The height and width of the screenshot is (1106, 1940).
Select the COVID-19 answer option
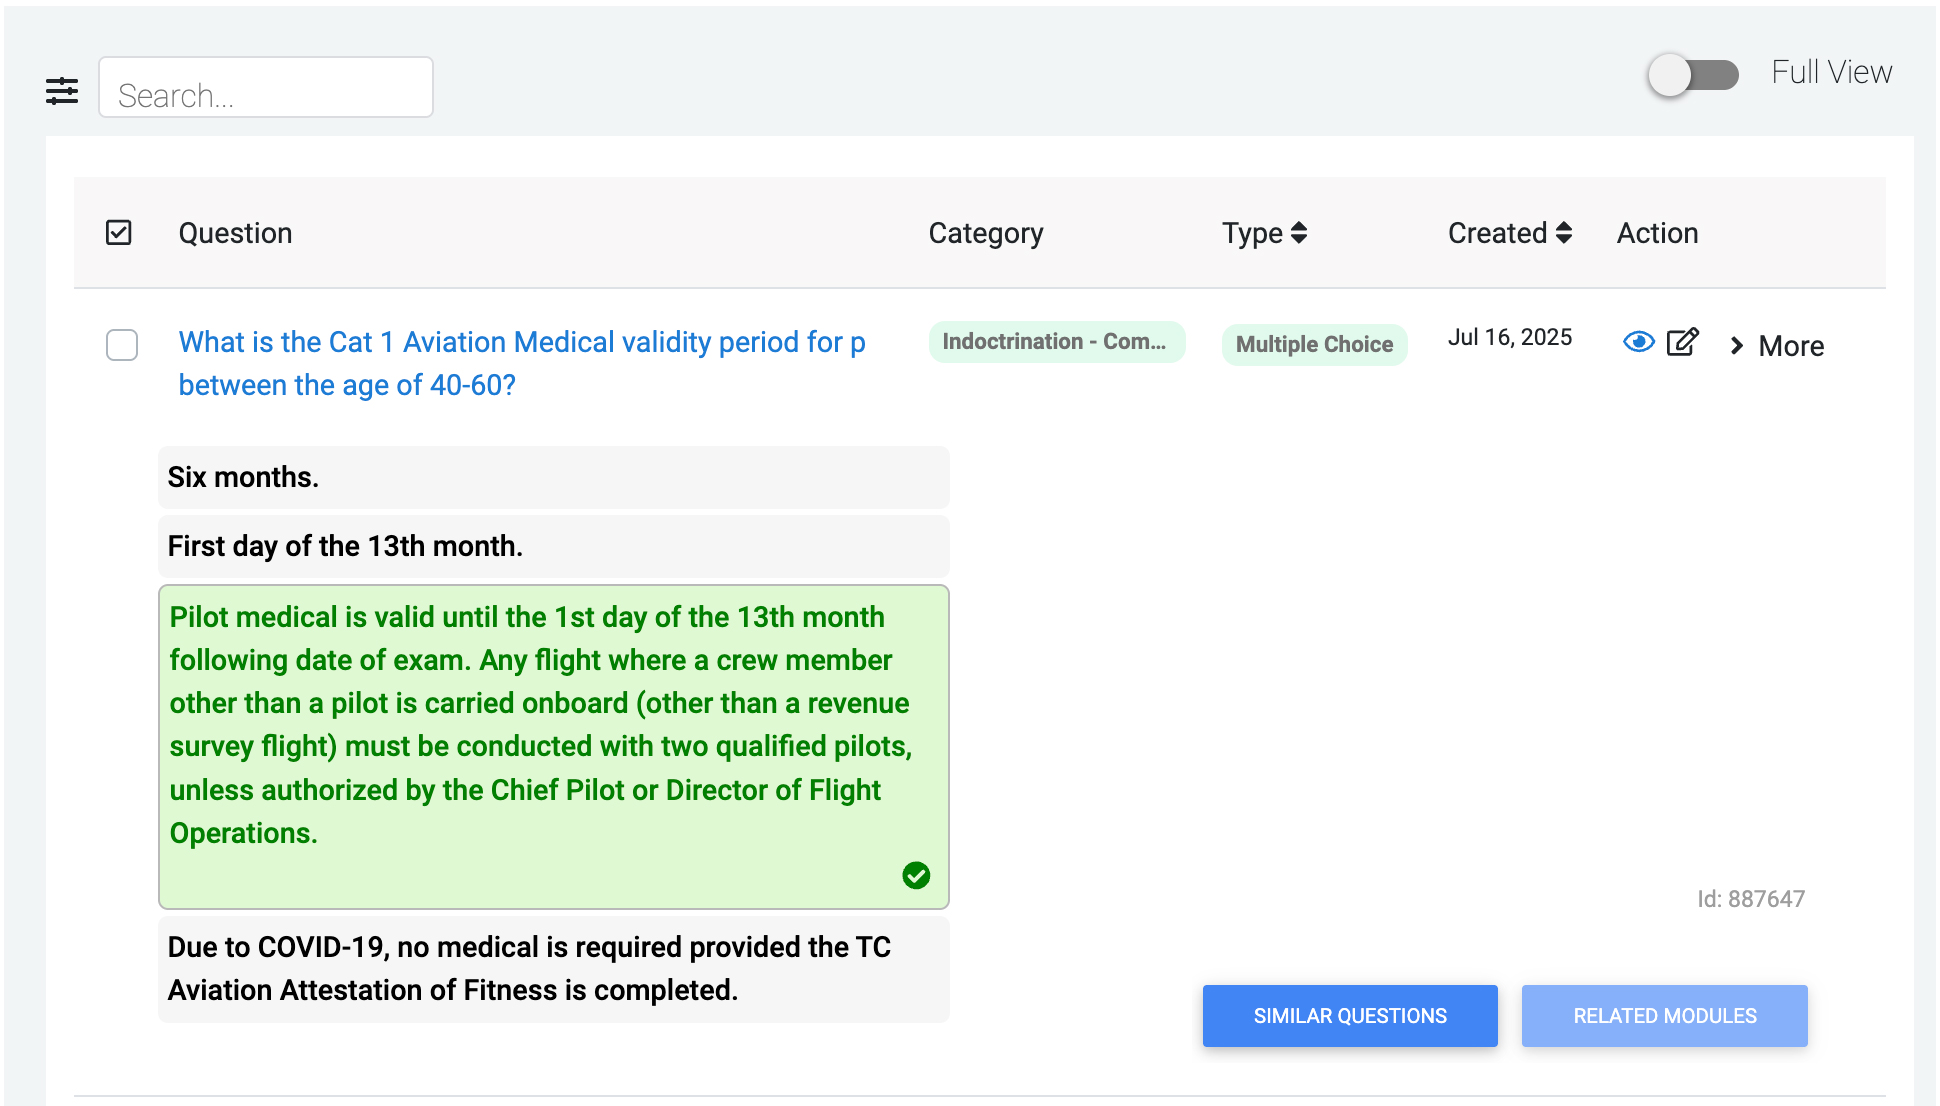coord(553,968)
